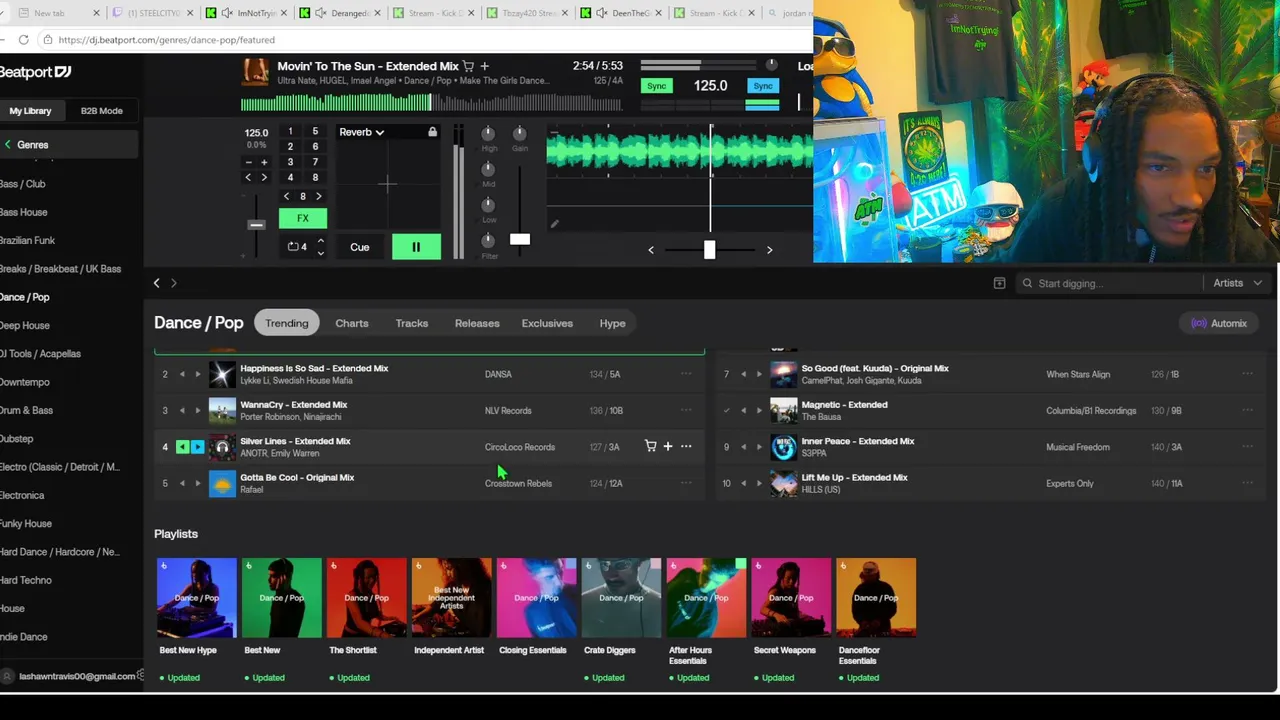Move the crossfader handle
1280x720 pixels.
pos(709,249)
